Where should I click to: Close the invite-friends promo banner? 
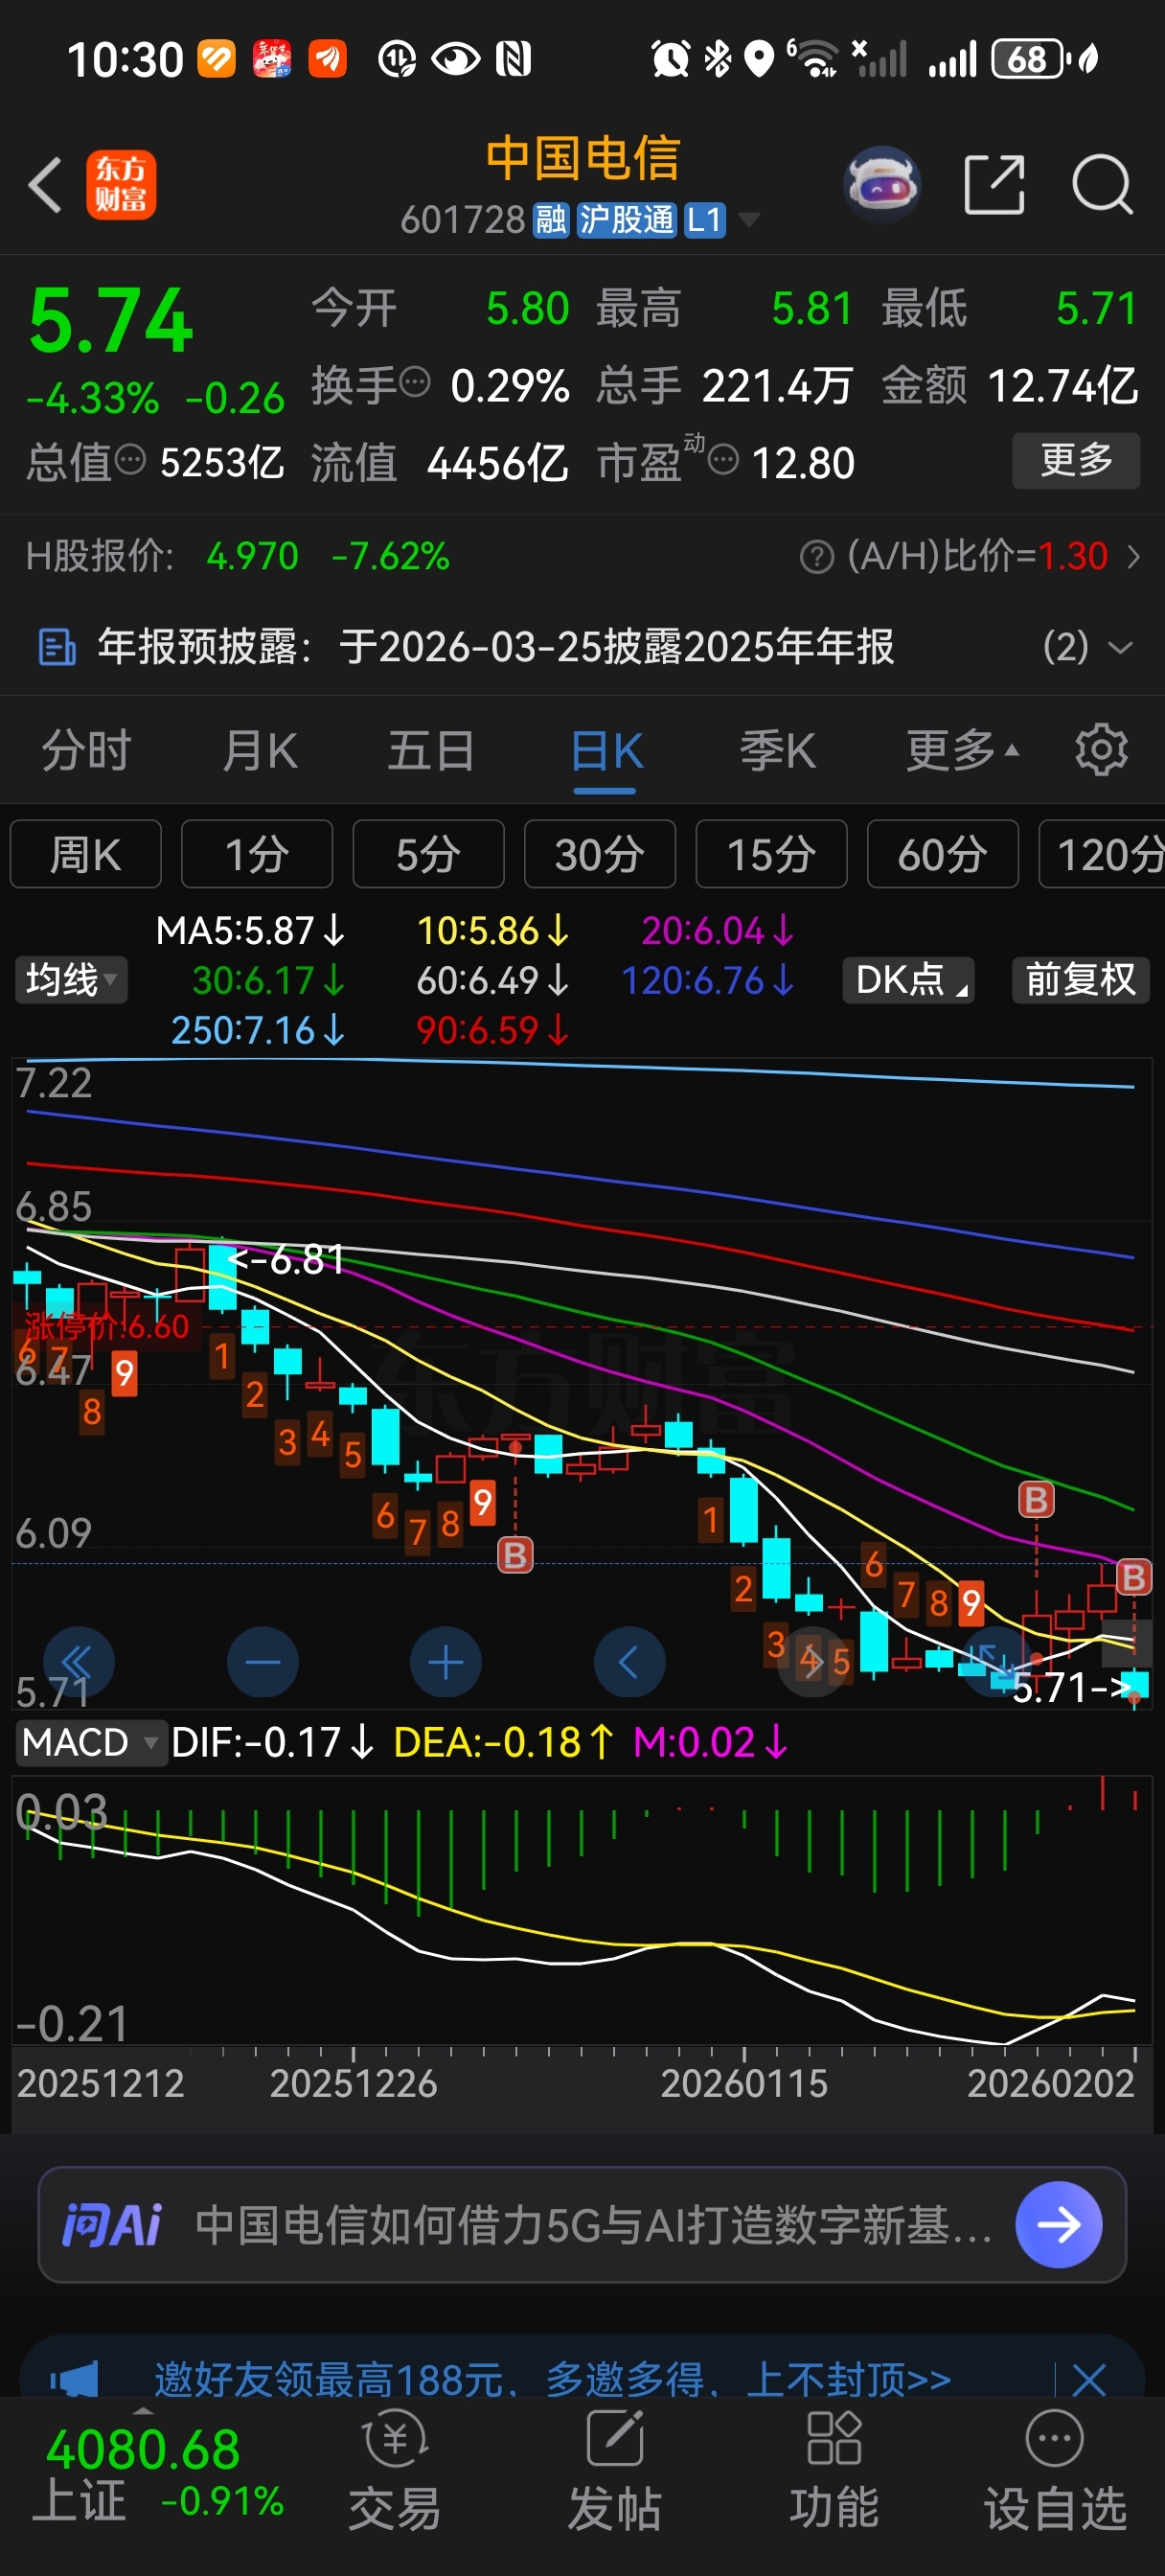point(1088,2378)
